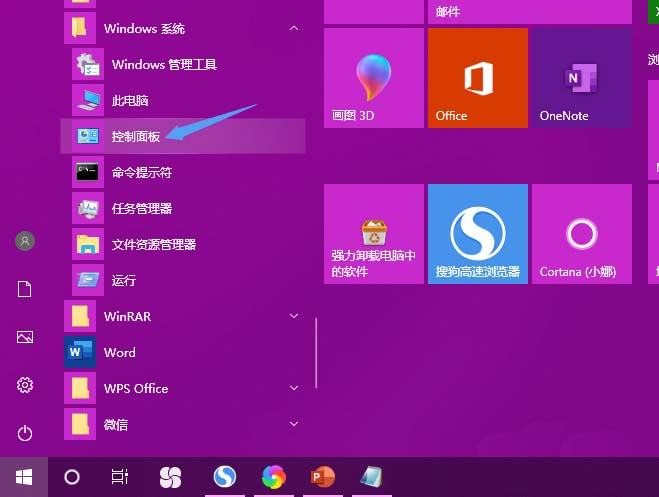Expand the 微信 folder chevron

tap(294, 424)
